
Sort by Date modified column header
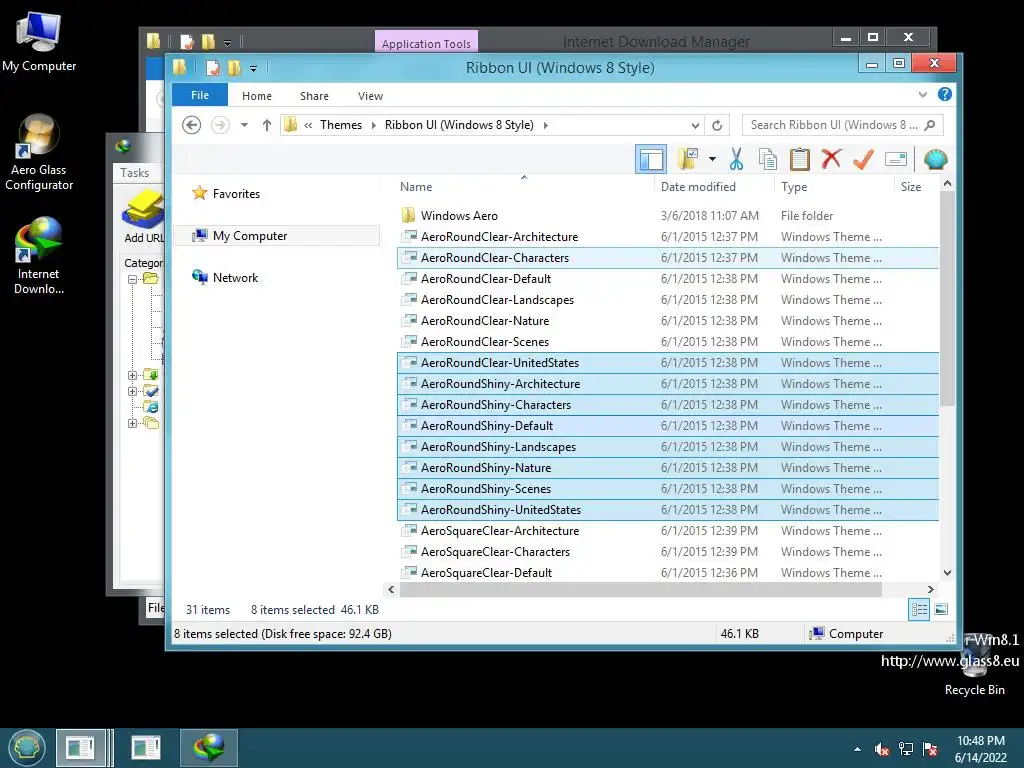pos(698,187)
